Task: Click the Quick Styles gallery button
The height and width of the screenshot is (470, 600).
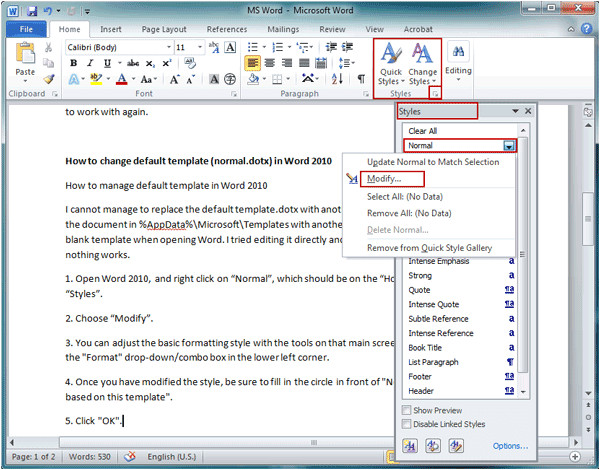Action: [392, 63]
